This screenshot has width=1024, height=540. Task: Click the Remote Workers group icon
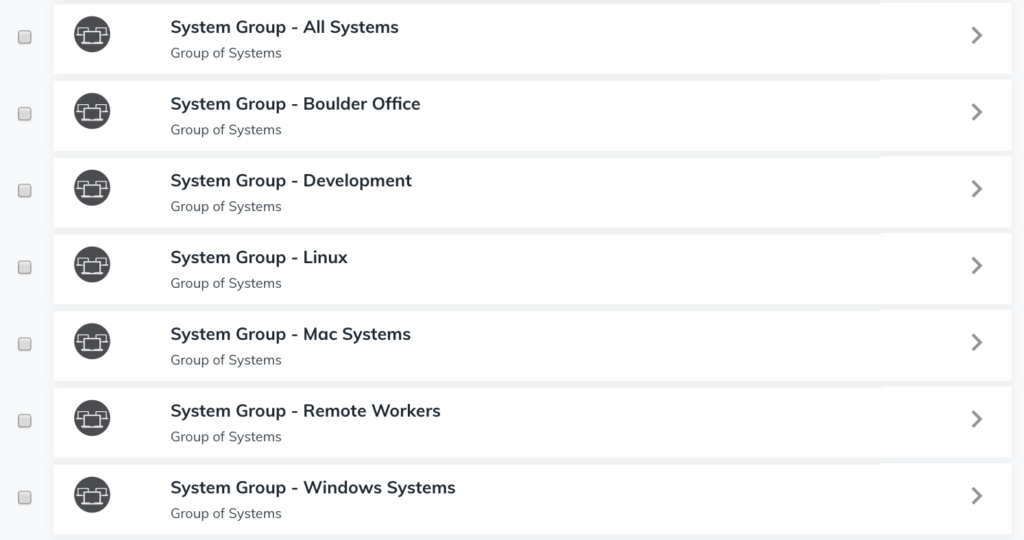(x=92, y=418)
